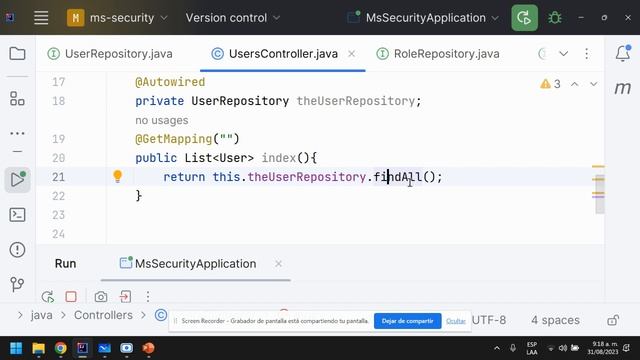Open File Explorer from taskbar
Screen dimensions: 640x360
[x=38, y=348]
